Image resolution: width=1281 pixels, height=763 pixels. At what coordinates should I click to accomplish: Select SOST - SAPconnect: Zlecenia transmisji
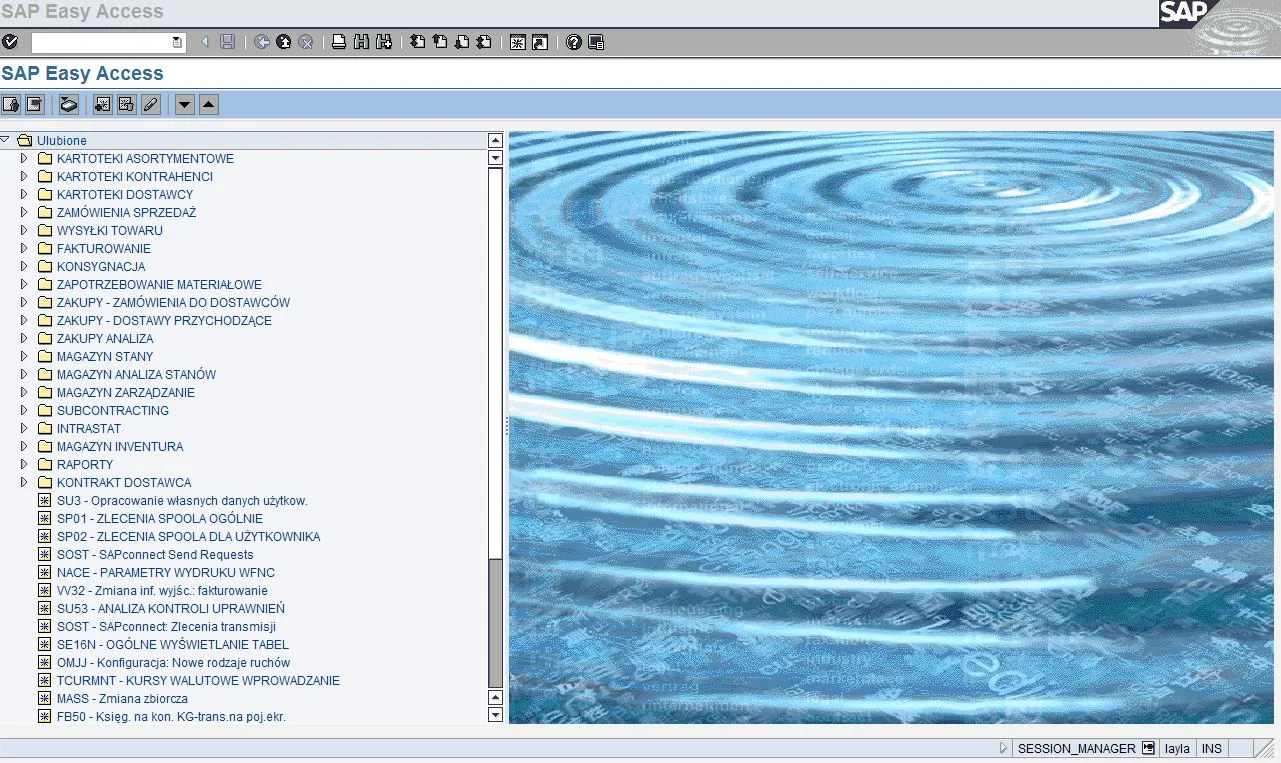click(x=166, y=626)
